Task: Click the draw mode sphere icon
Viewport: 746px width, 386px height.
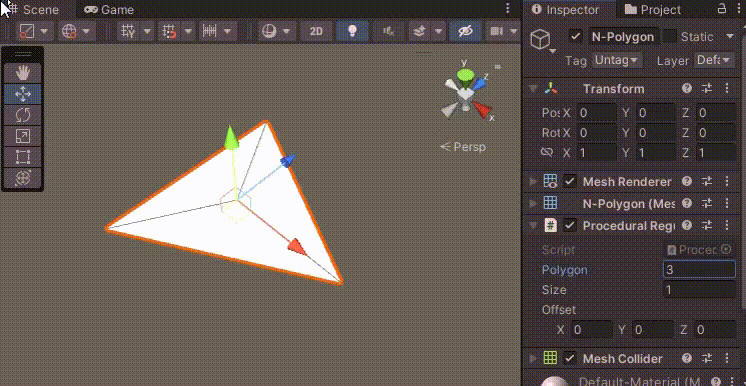Action: point(270,31)
